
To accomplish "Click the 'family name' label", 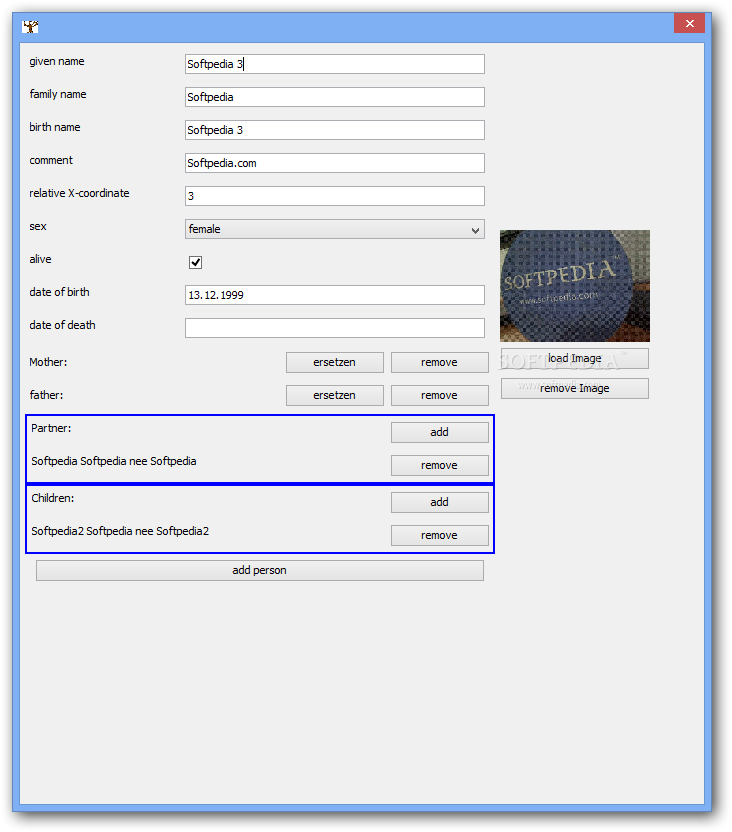I will [x=58, y=94].
